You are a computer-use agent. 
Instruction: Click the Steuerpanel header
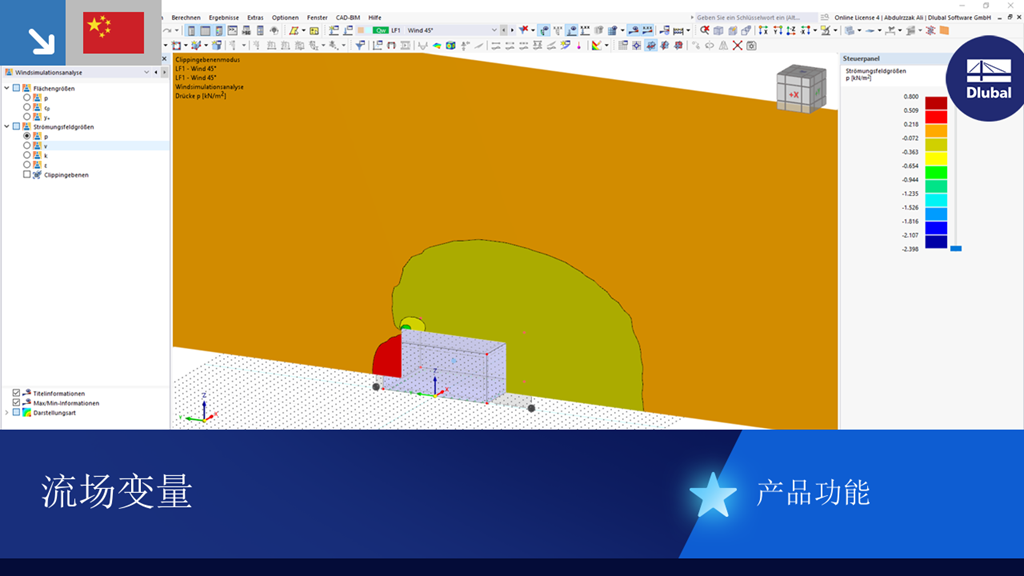click(x=861, y=58)
